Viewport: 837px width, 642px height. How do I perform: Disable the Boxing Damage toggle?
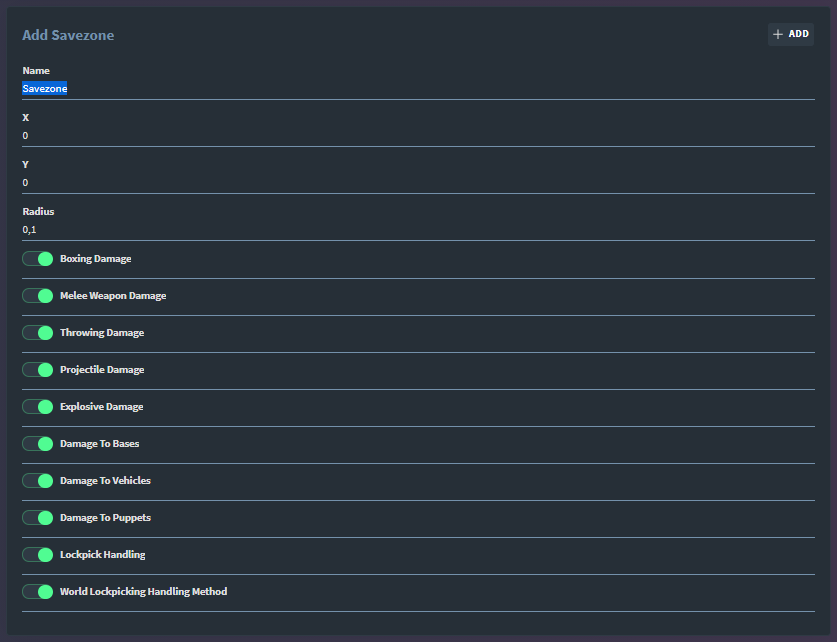38,259
